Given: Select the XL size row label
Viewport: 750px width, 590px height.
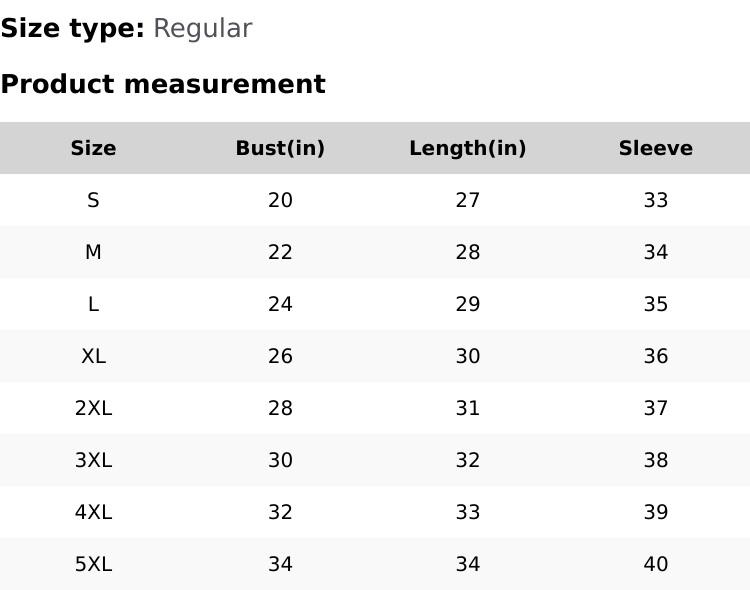Looking at the screenshot, I should click(x=93, y=356).
